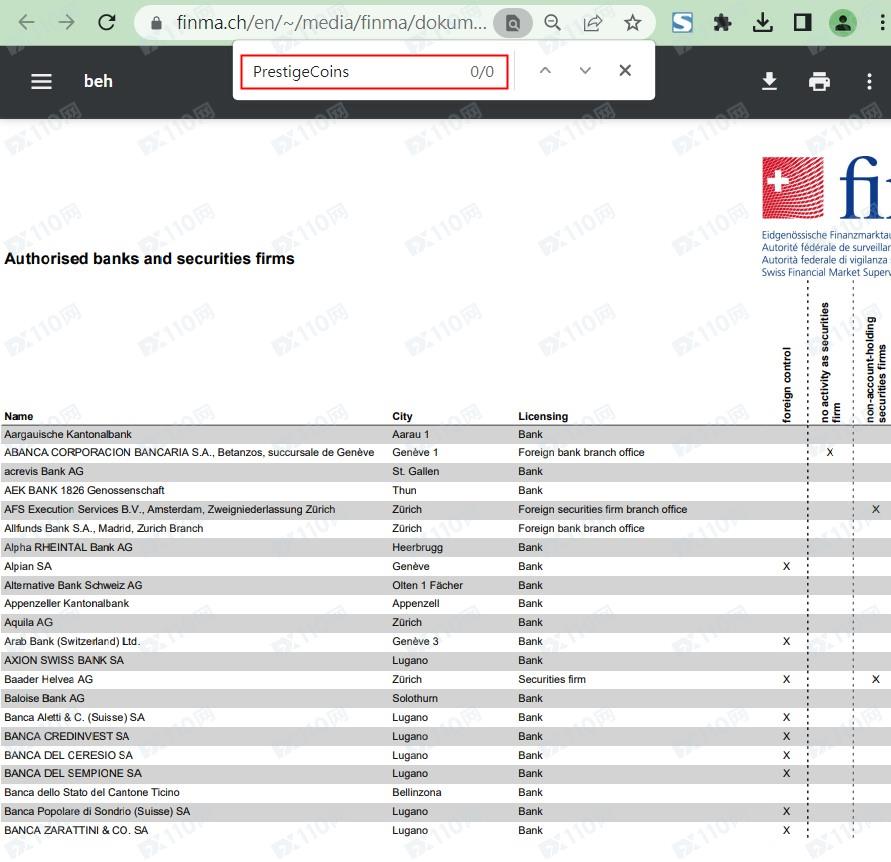Screen dimensions: 891x862
Task: Click the browser back arrow
Action: [x=26, y=22]
